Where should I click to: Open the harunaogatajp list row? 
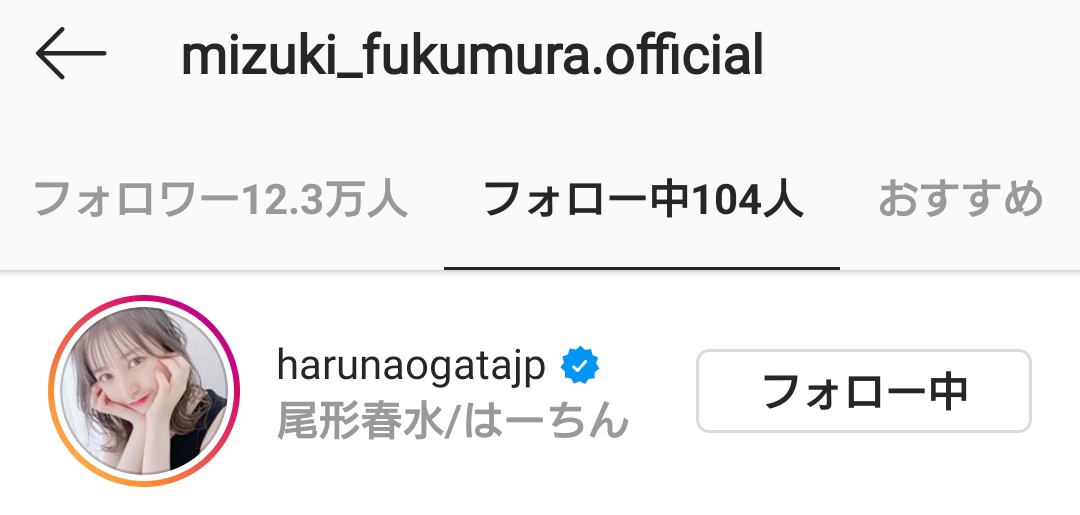click(540, 390)
